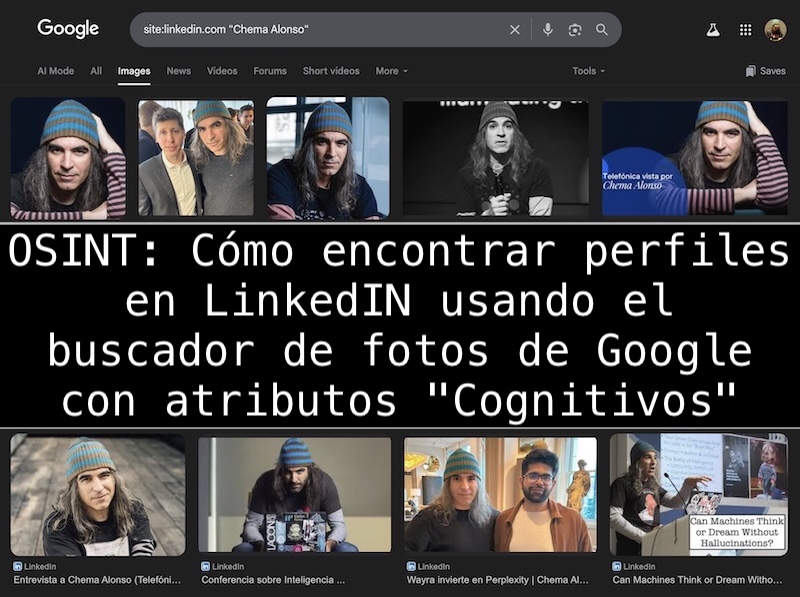
Task: Open Google Lens camera search icon
Action: coord(574,30)
